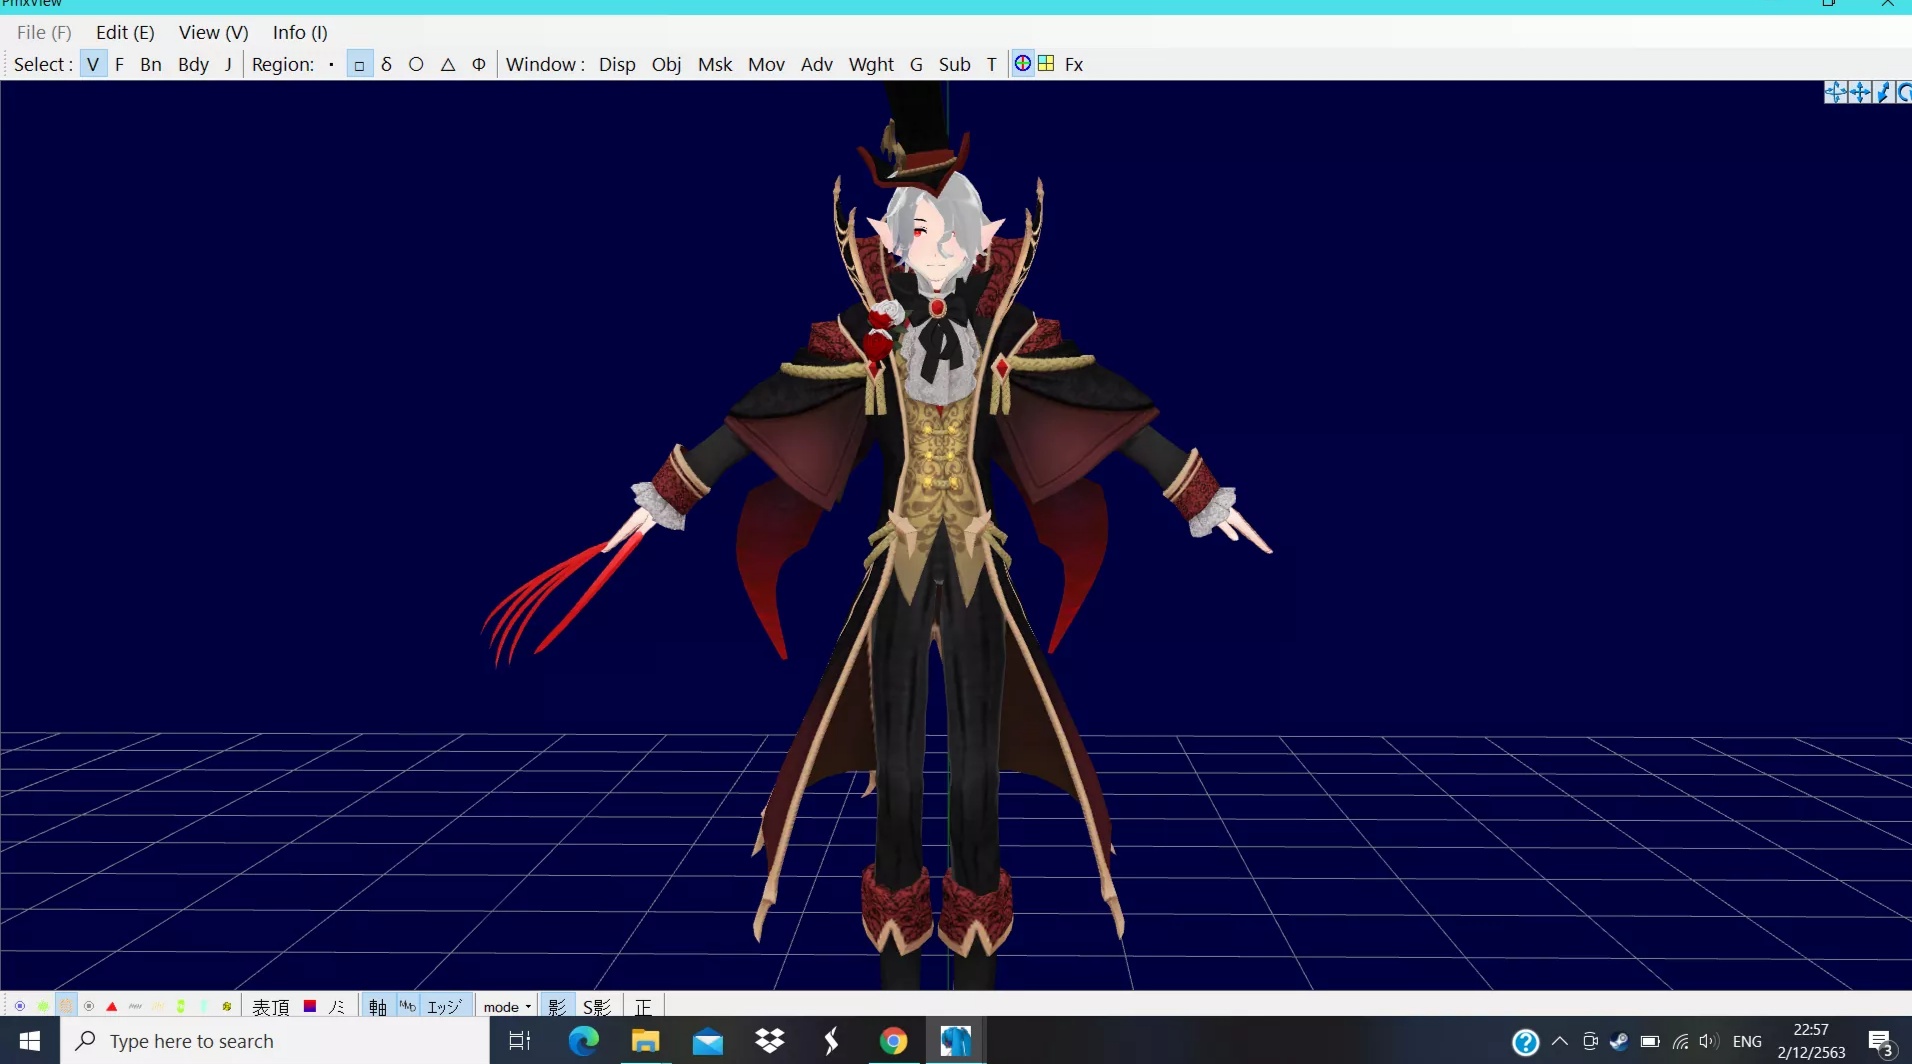
Task: Select the circle region selection shape
Action: coord(415,63)
